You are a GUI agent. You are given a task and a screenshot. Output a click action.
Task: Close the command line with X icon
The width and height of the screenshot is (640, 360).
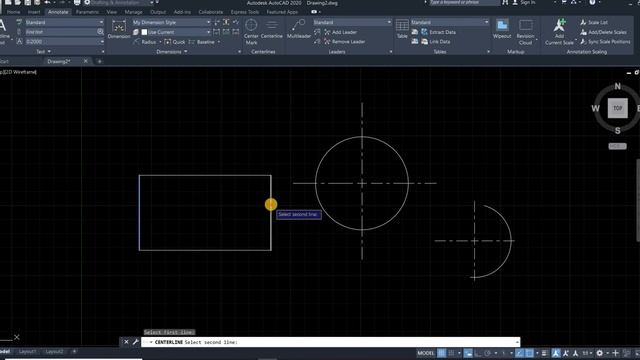(x=126, y=342)
